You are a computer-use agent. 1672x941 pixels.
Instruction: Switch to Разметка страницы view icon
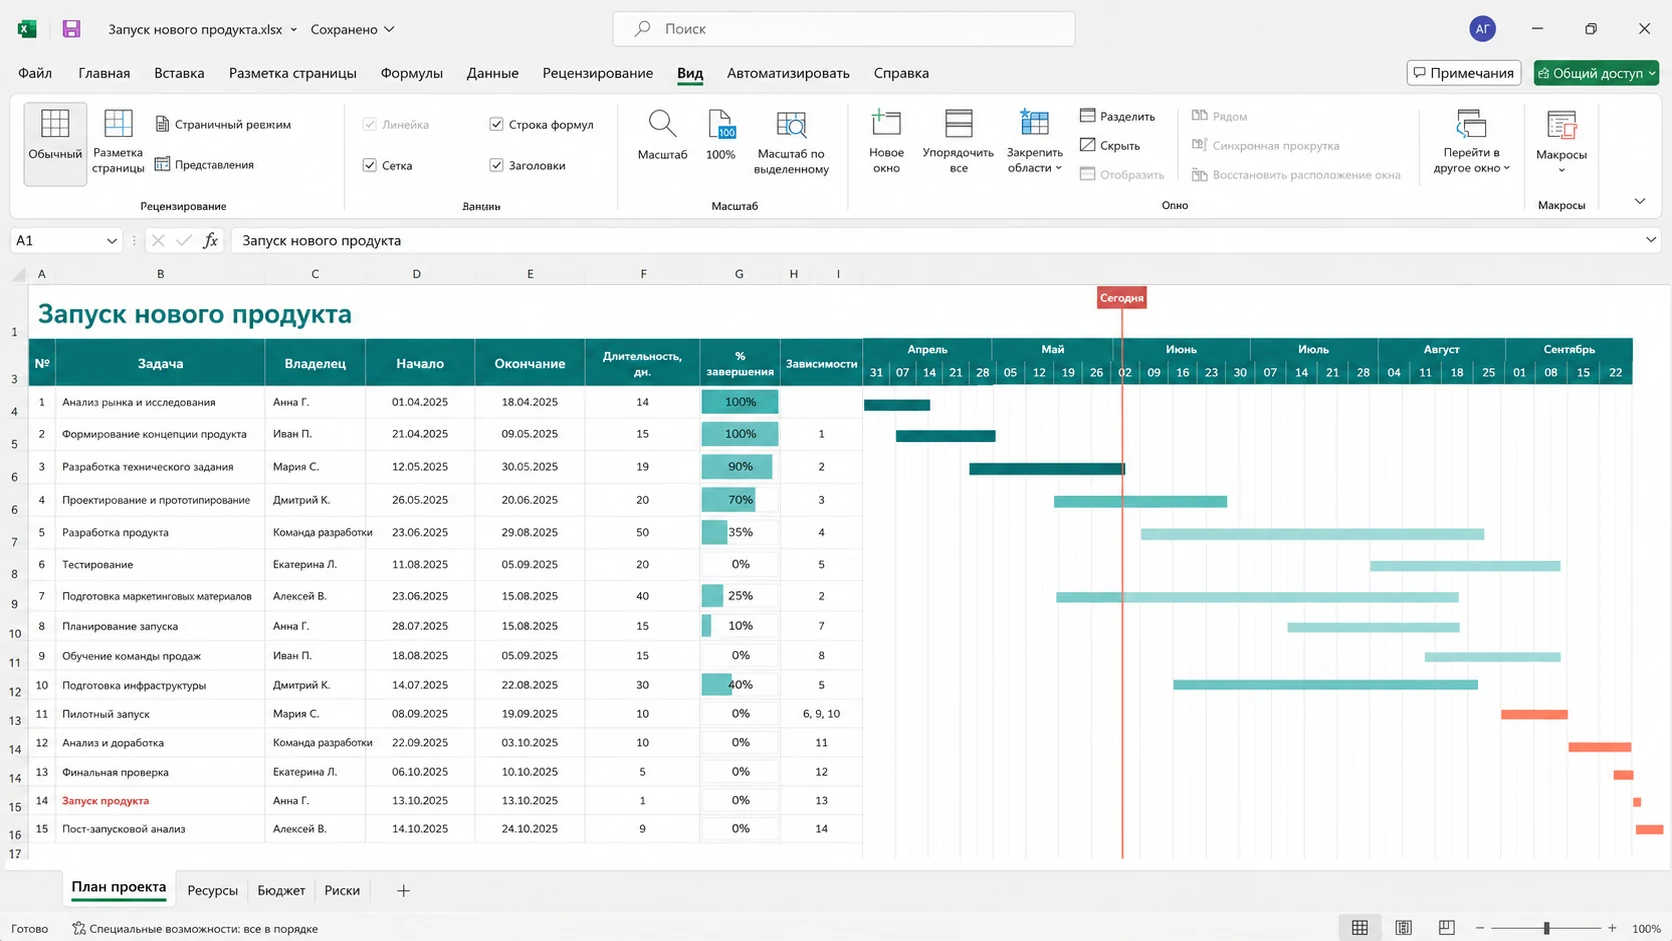point(118,124)
